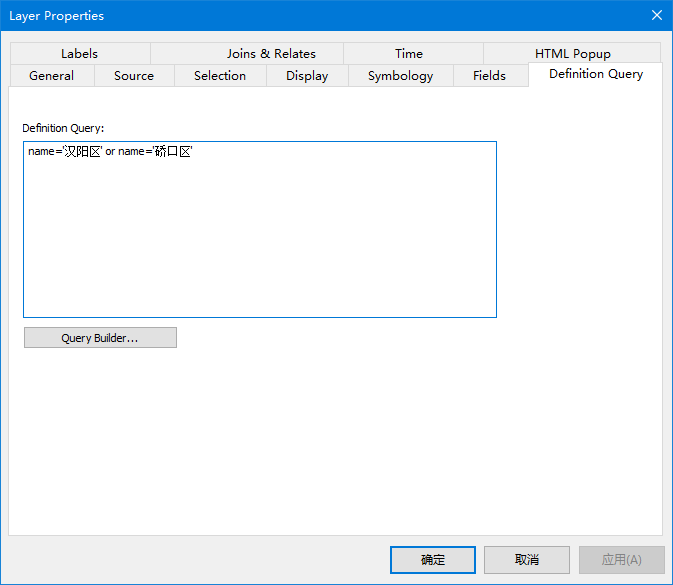Click inside the Definition Query text box
Screen dimensions: 673x585
[260, 230]
